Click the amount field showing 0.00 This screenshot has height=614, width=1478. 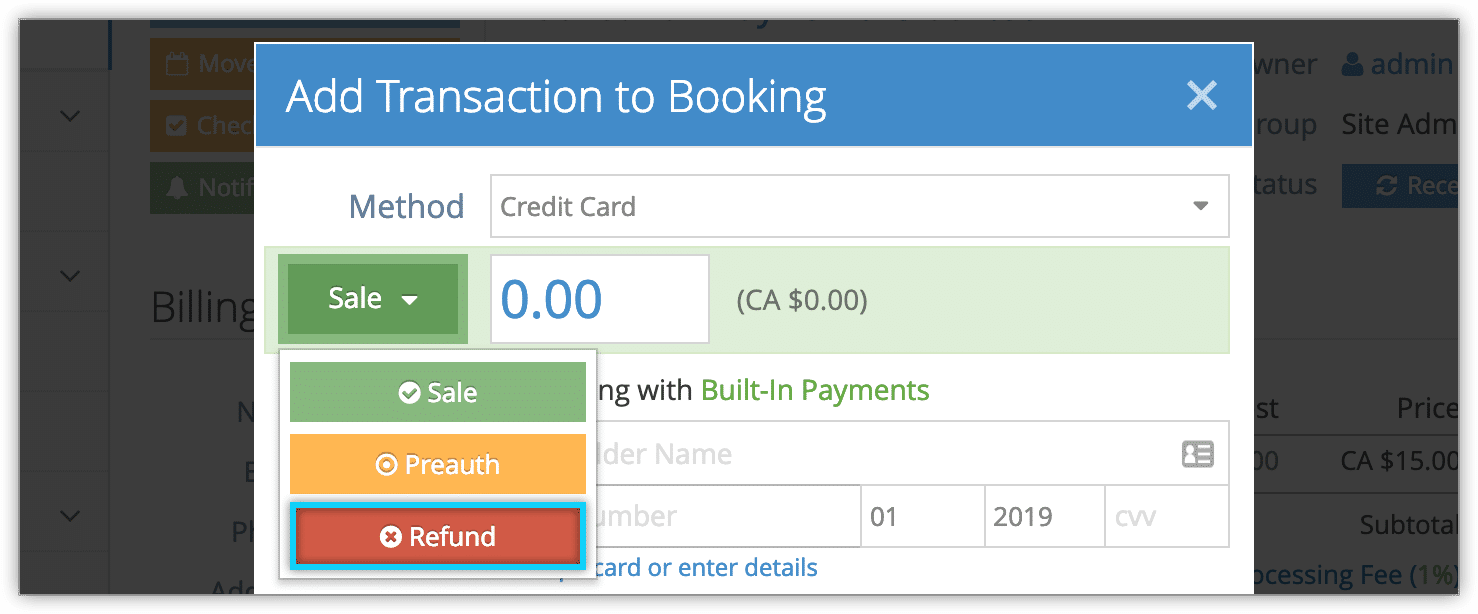coord(600,299)
